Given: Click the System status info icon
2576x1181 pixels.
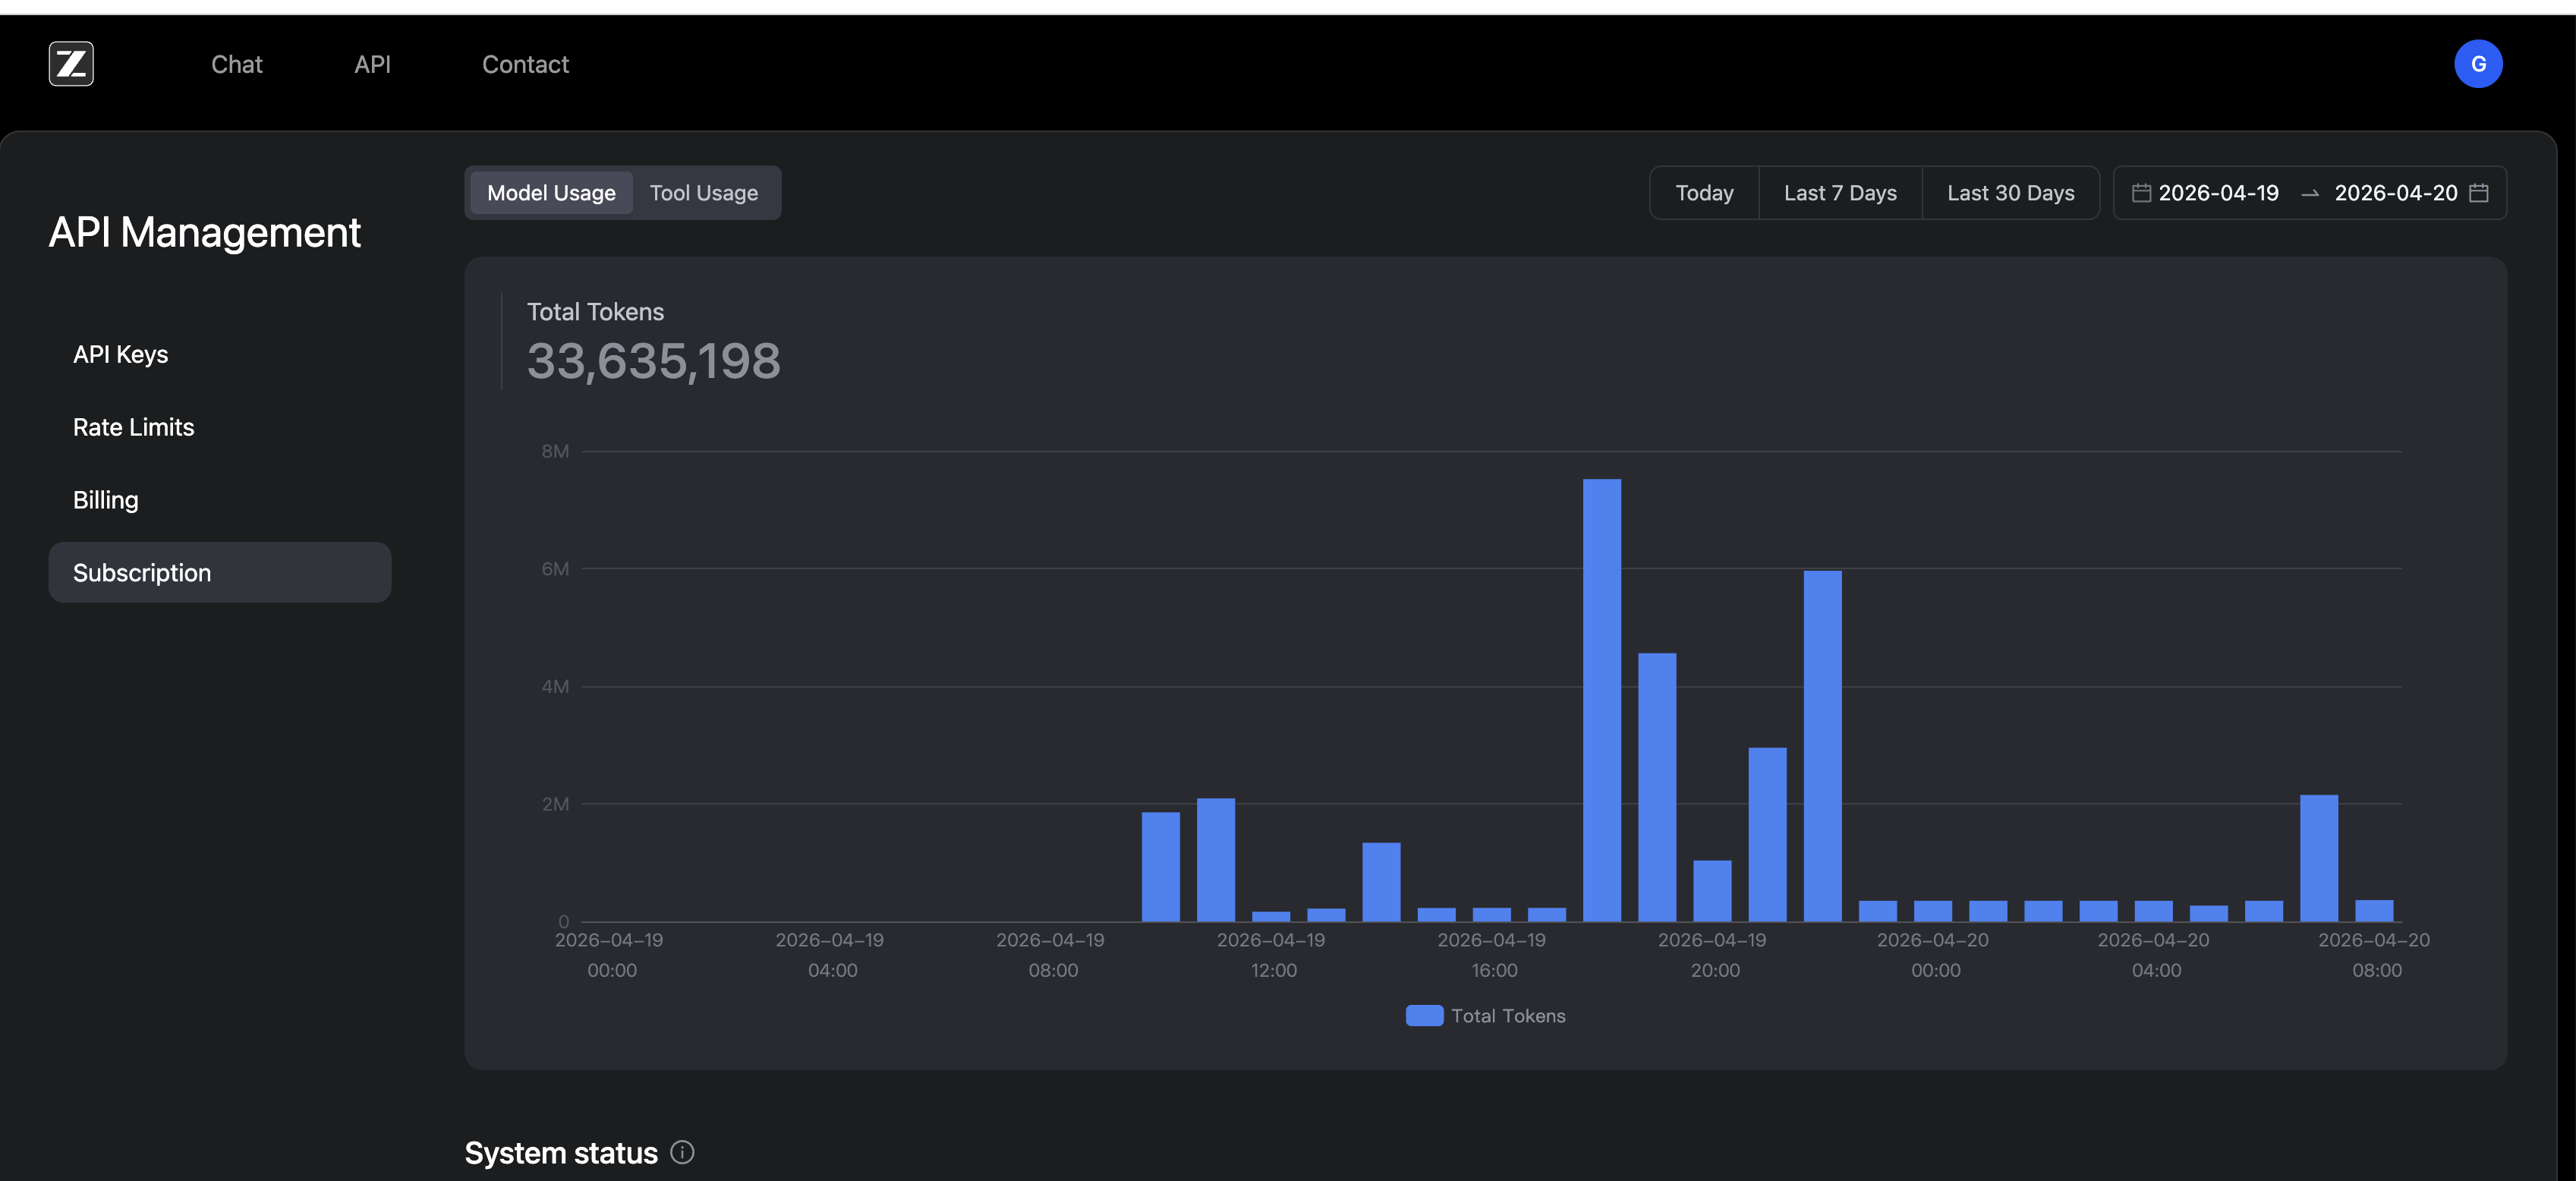Looking at the screenshot, I should pyautogui.click(x=682, y=1152).
